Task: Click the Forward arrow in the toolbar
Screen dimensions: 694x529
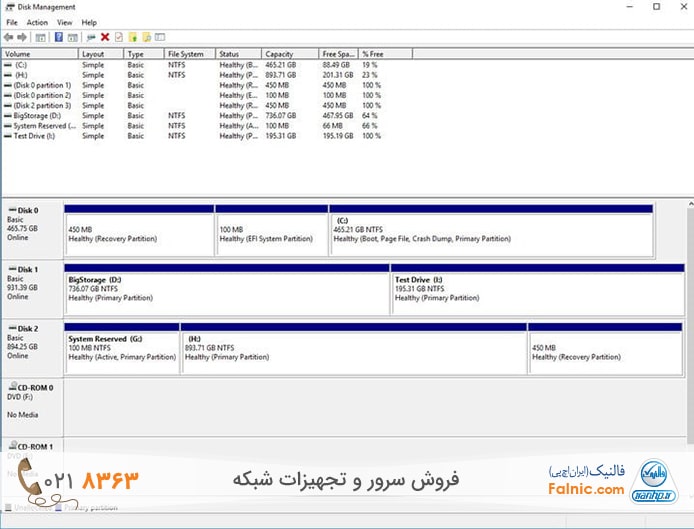Action: pyautogui.click(x=21, y=37)
